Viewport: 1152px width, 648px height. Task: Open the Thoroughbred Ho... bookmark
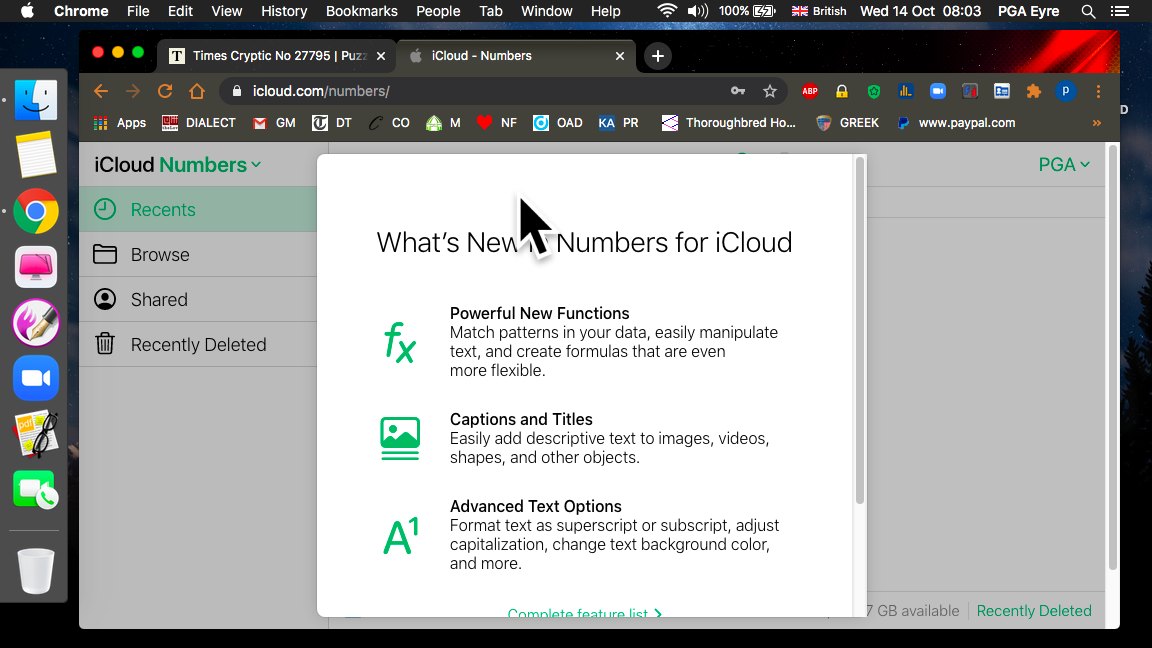click(728, 123)
